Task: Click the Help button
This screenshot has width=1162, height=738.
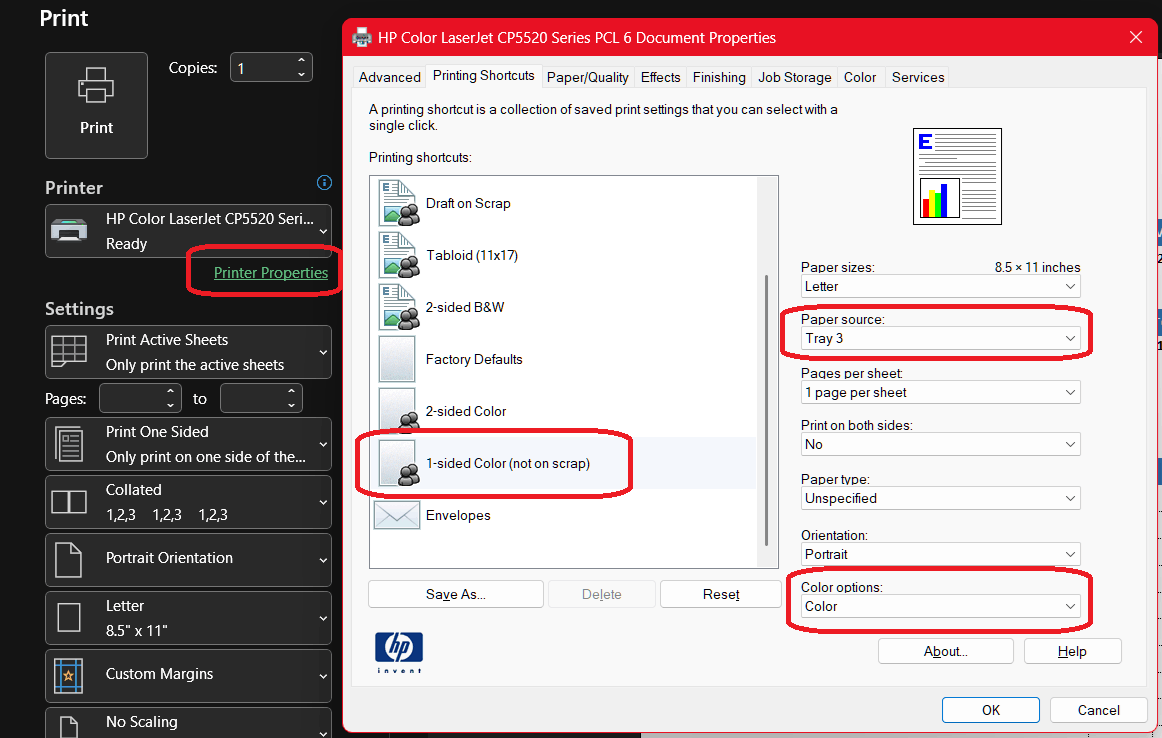Action: (x=1072, y=651)
